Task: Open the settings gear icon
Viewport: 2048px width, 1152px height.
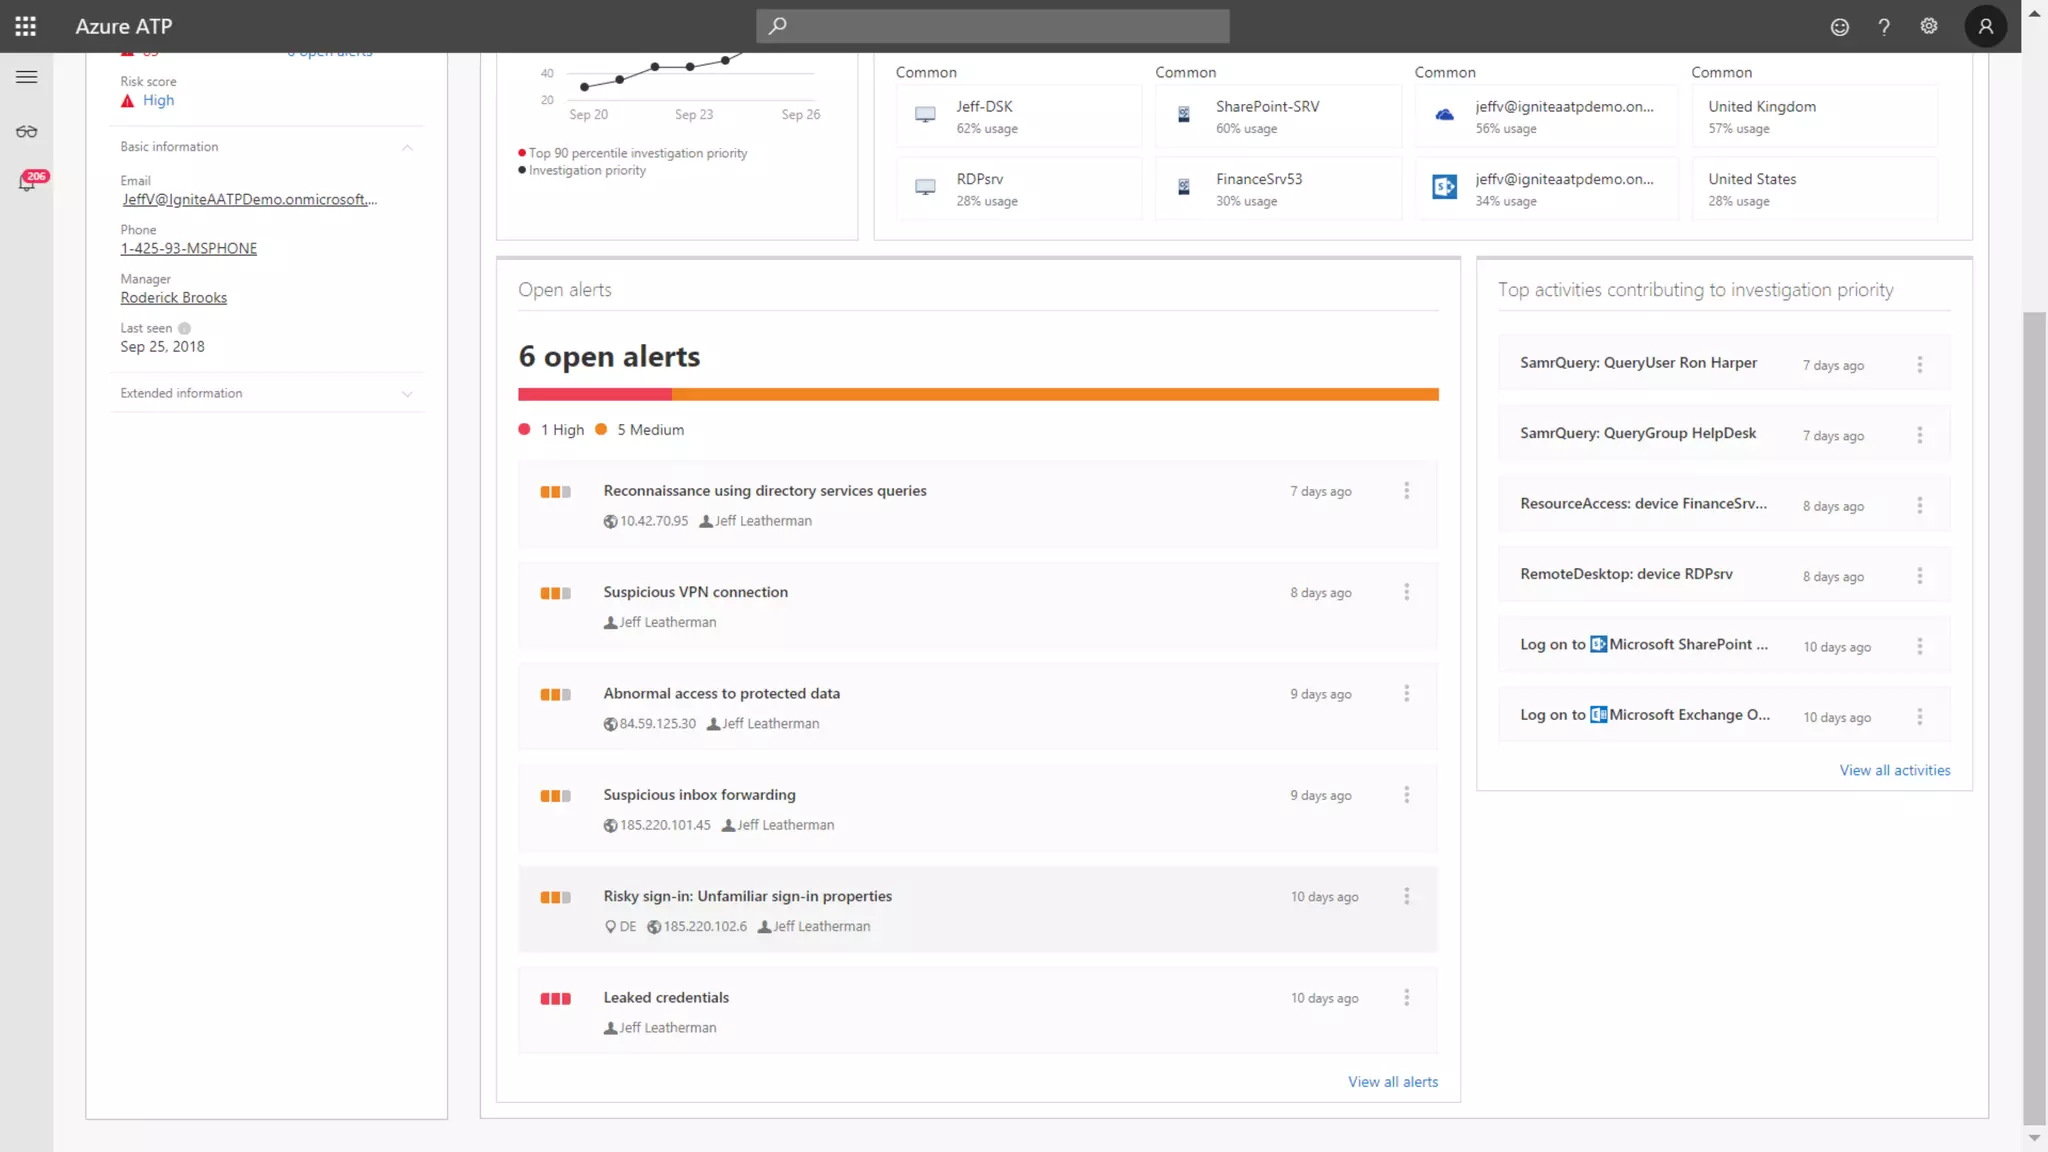Action: pos(1929,27)
